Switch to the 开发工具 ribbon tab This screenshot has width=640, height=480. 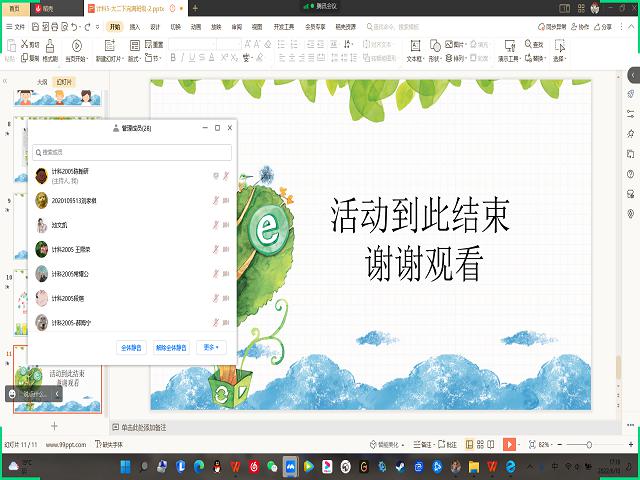coord(284,27)
